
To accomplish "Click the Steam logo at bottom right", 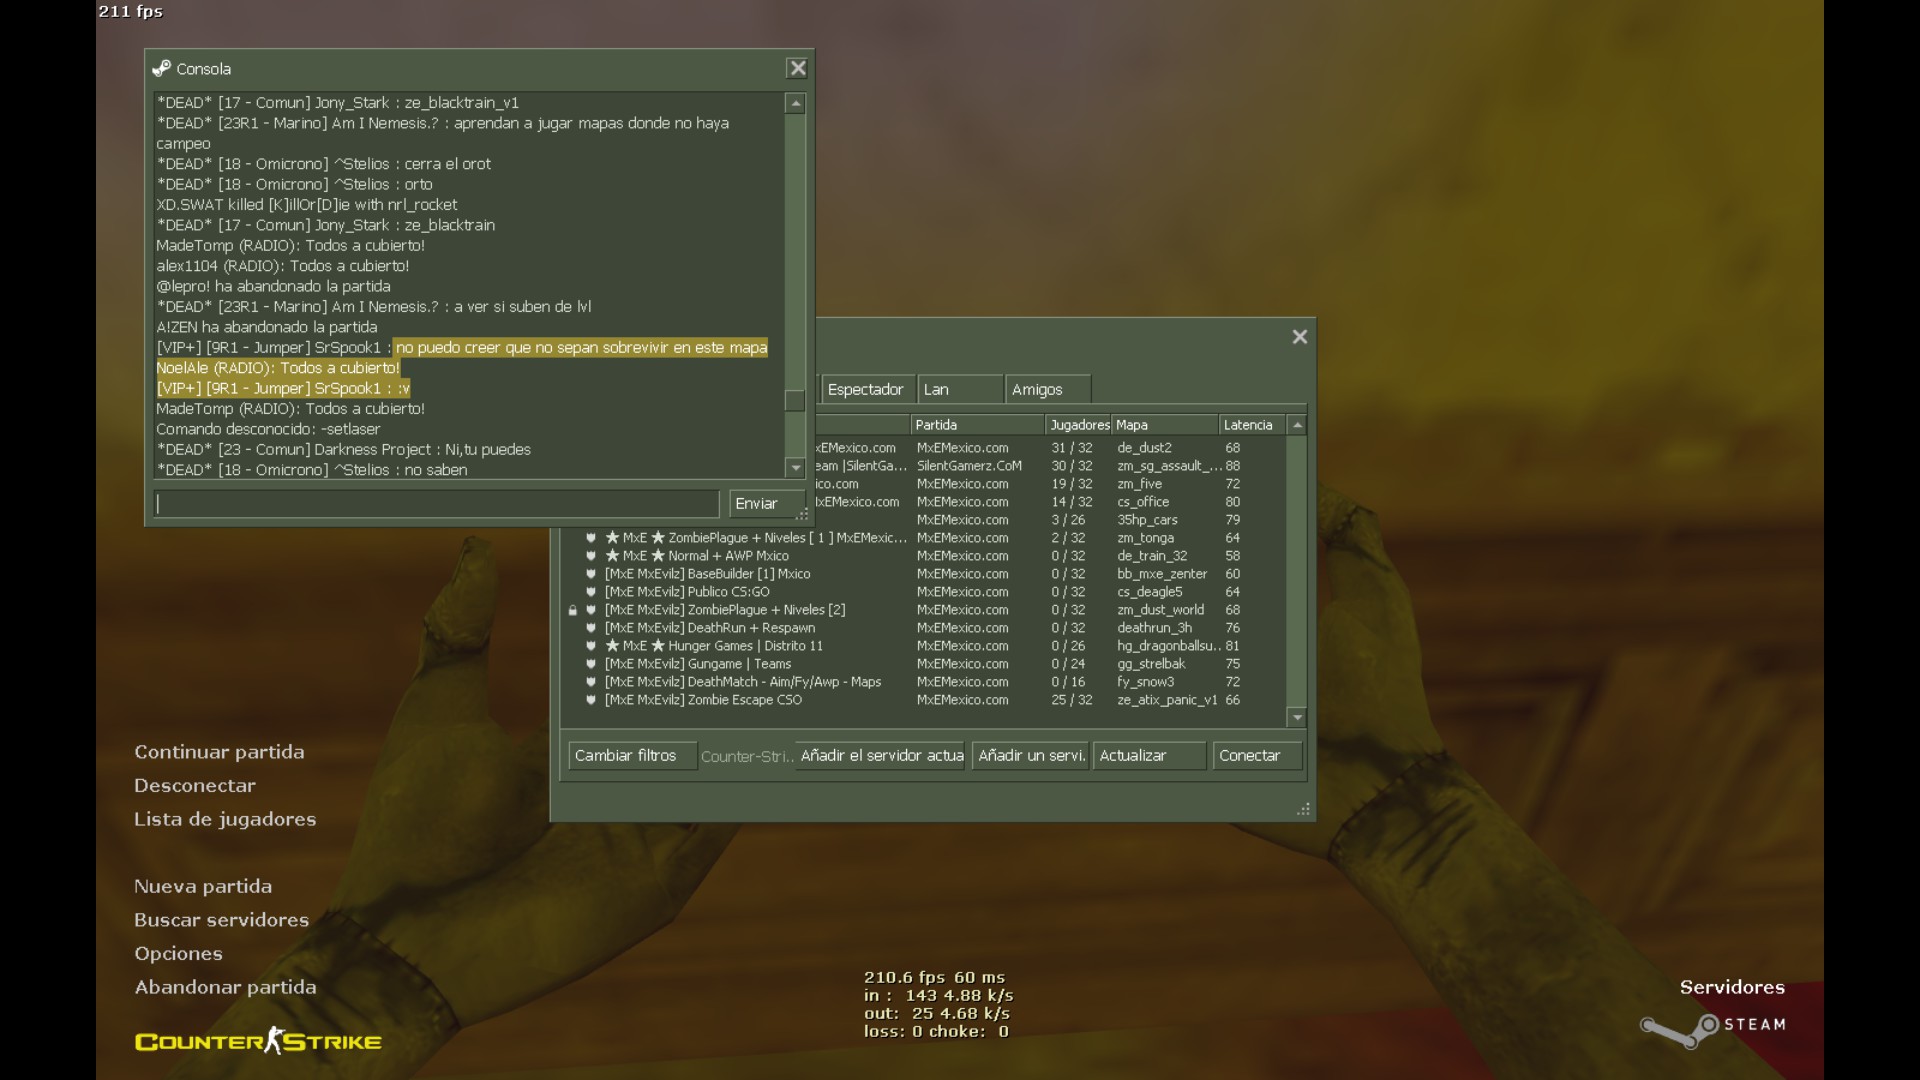I will tap(1712, 1030).
